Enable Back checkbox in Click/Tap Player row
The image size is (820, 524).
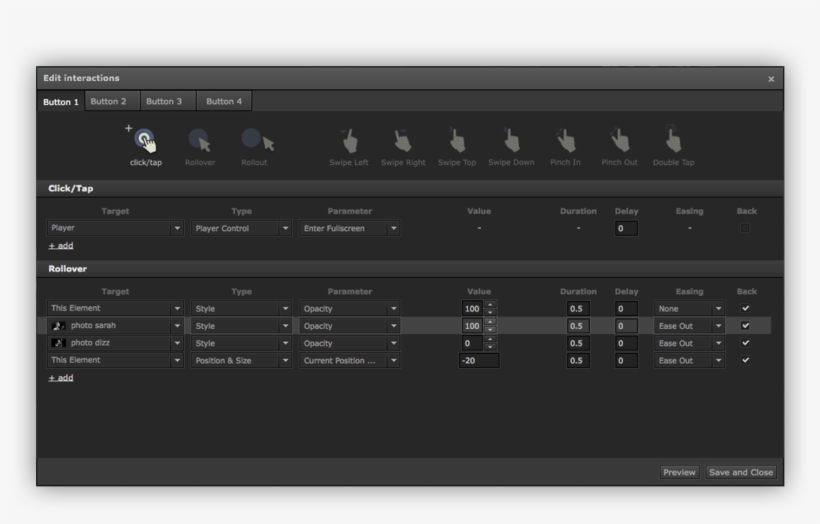coord(745,228)
